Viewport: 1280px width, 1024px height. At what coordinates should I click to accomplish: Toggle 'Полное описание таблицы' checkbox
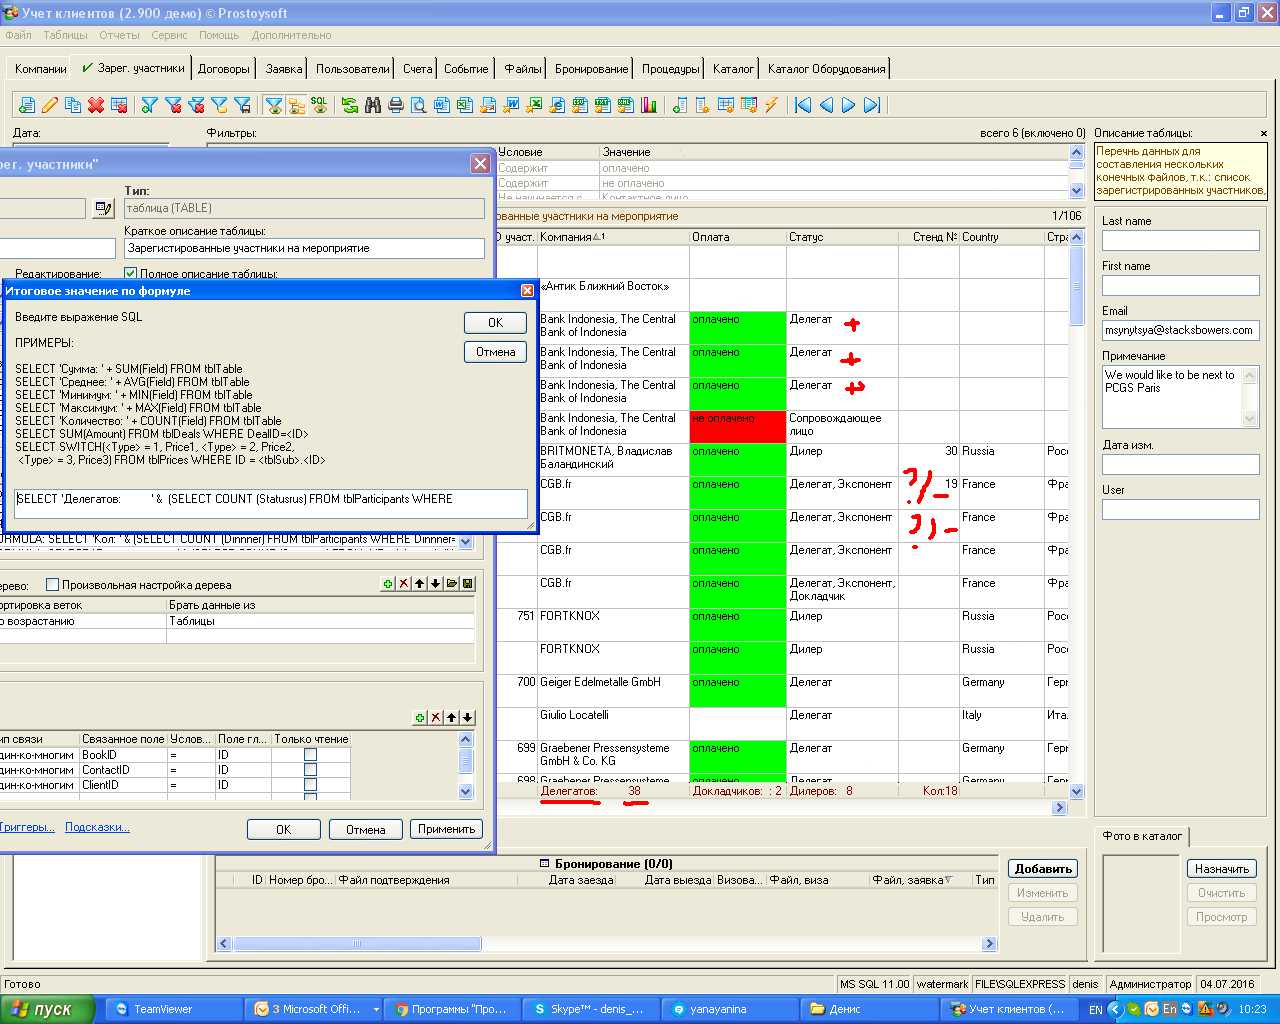pos(131,274)
